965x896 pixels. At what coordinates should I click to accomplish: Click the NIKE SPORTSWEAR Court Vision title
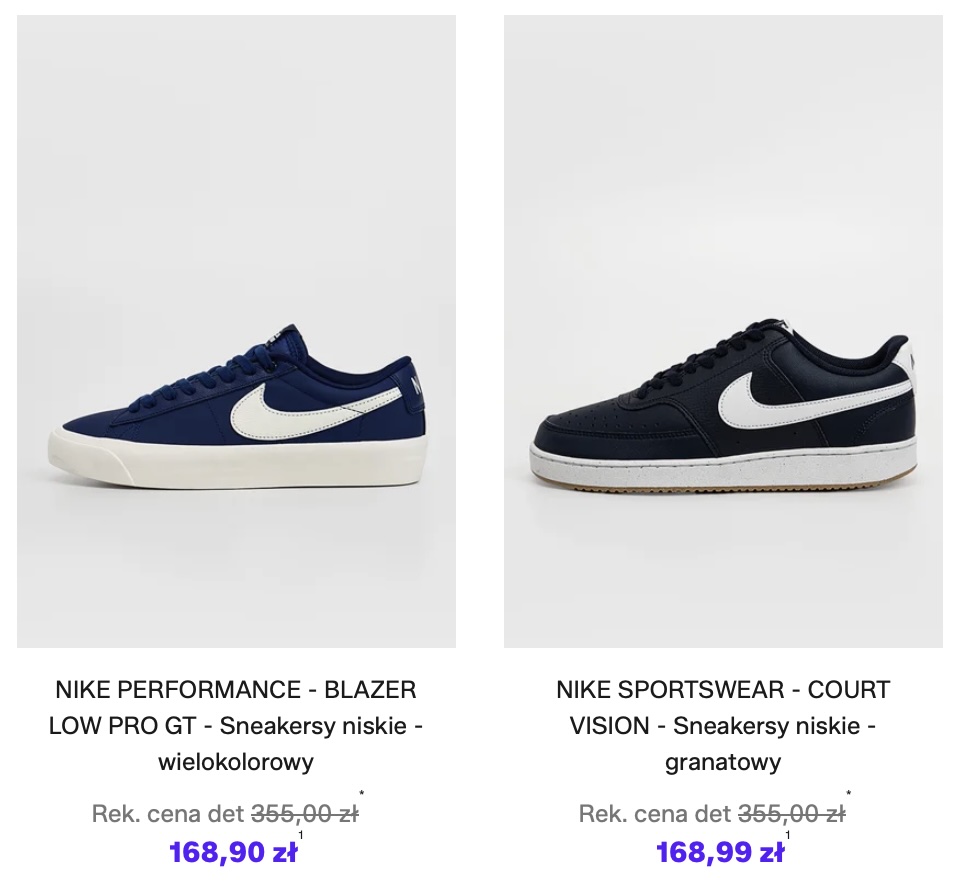coord(723,725)
